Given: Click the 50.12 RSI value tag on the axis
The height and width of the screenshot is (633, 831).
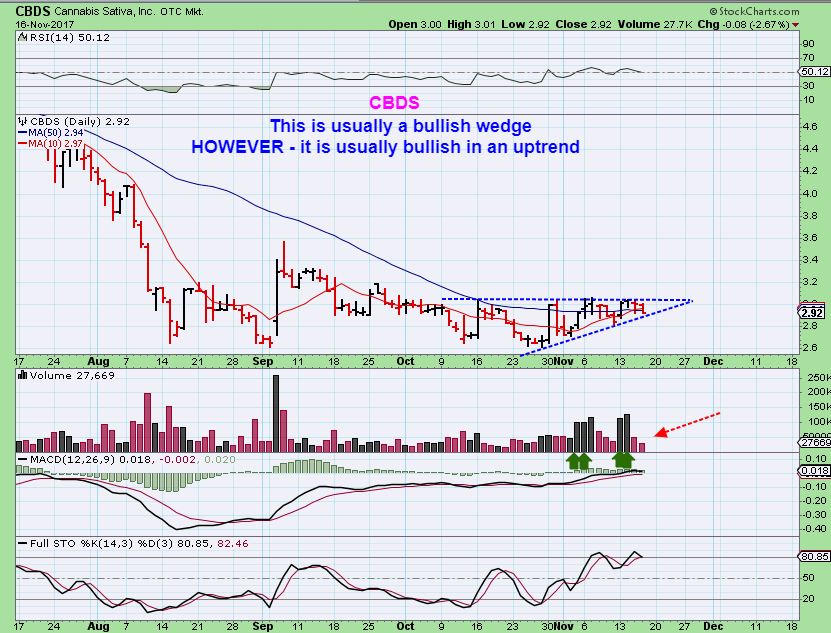Looking at the screenshot, I should click(815, 72).
